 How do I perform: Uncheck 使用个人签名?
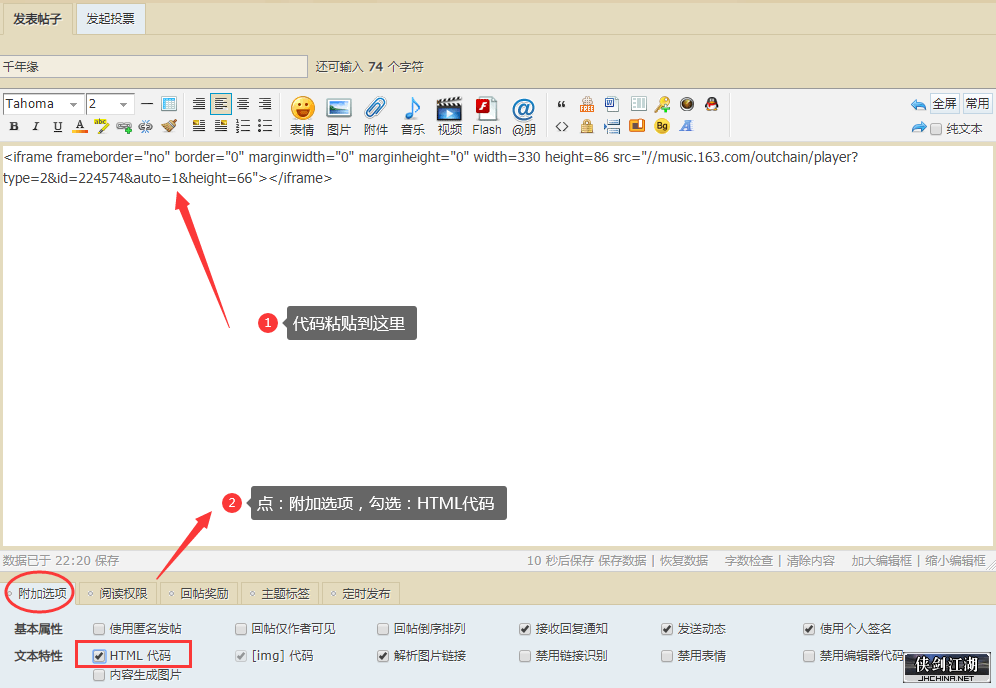click(809, 629)
